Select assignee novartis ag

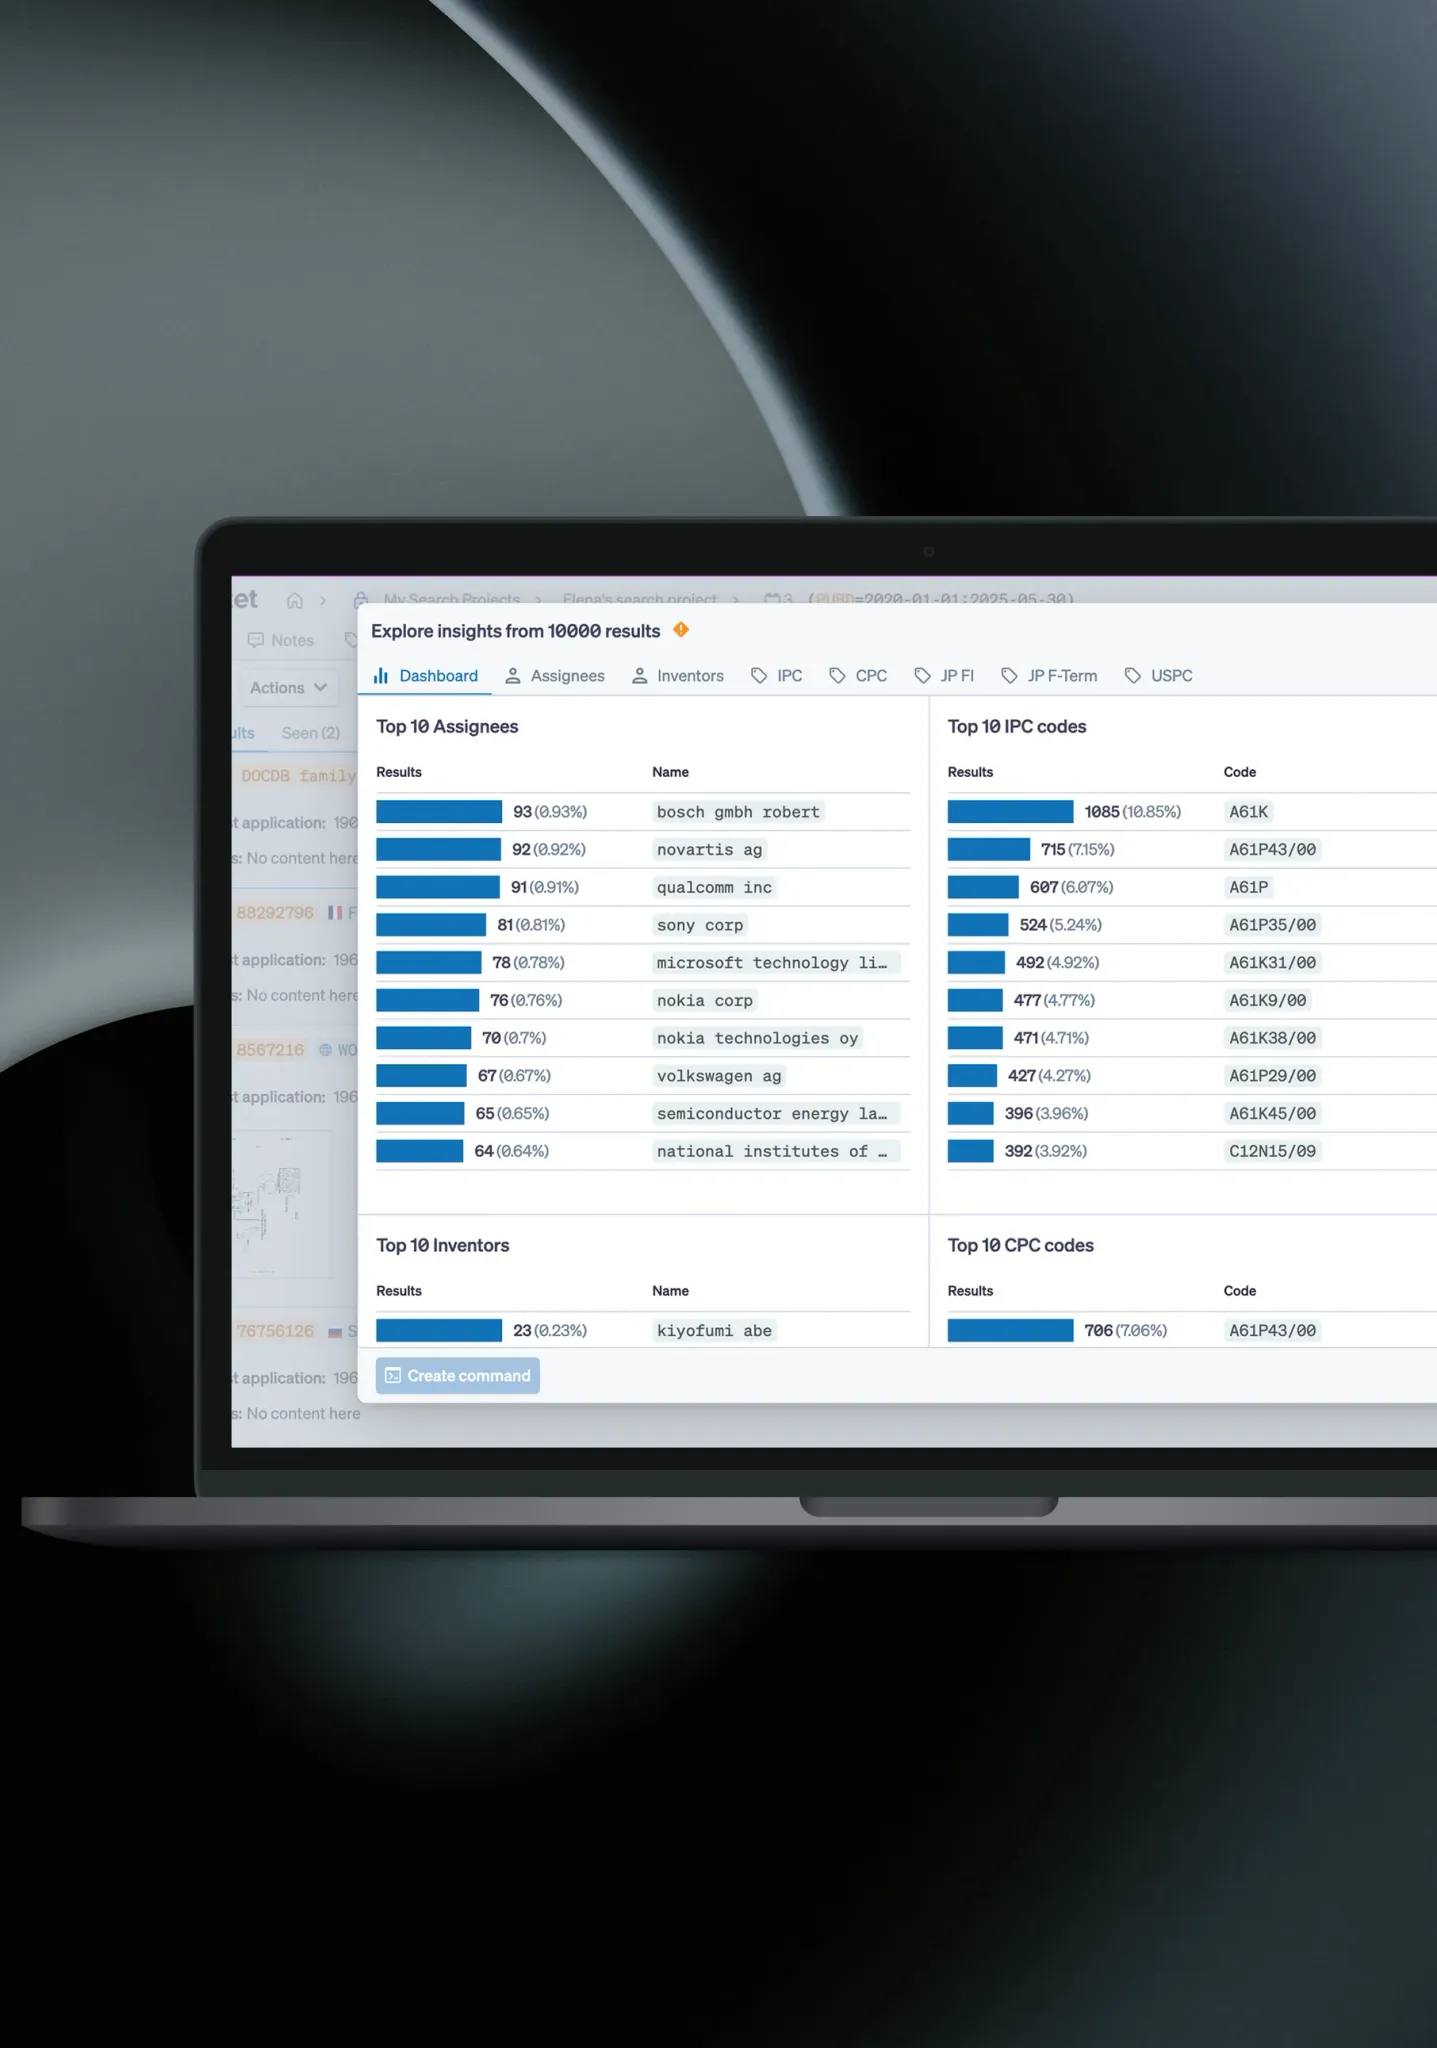(709, 850)
